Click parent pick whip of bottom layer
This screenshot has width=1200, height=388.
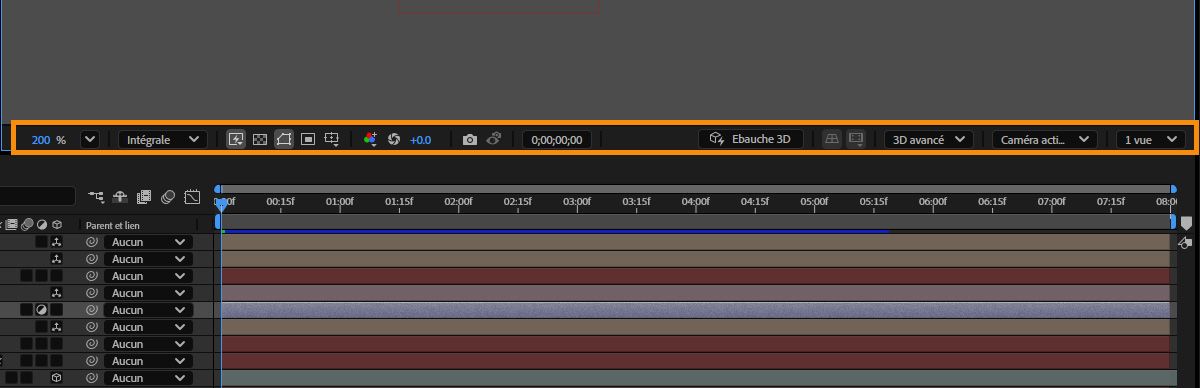(x=91, y=378)
